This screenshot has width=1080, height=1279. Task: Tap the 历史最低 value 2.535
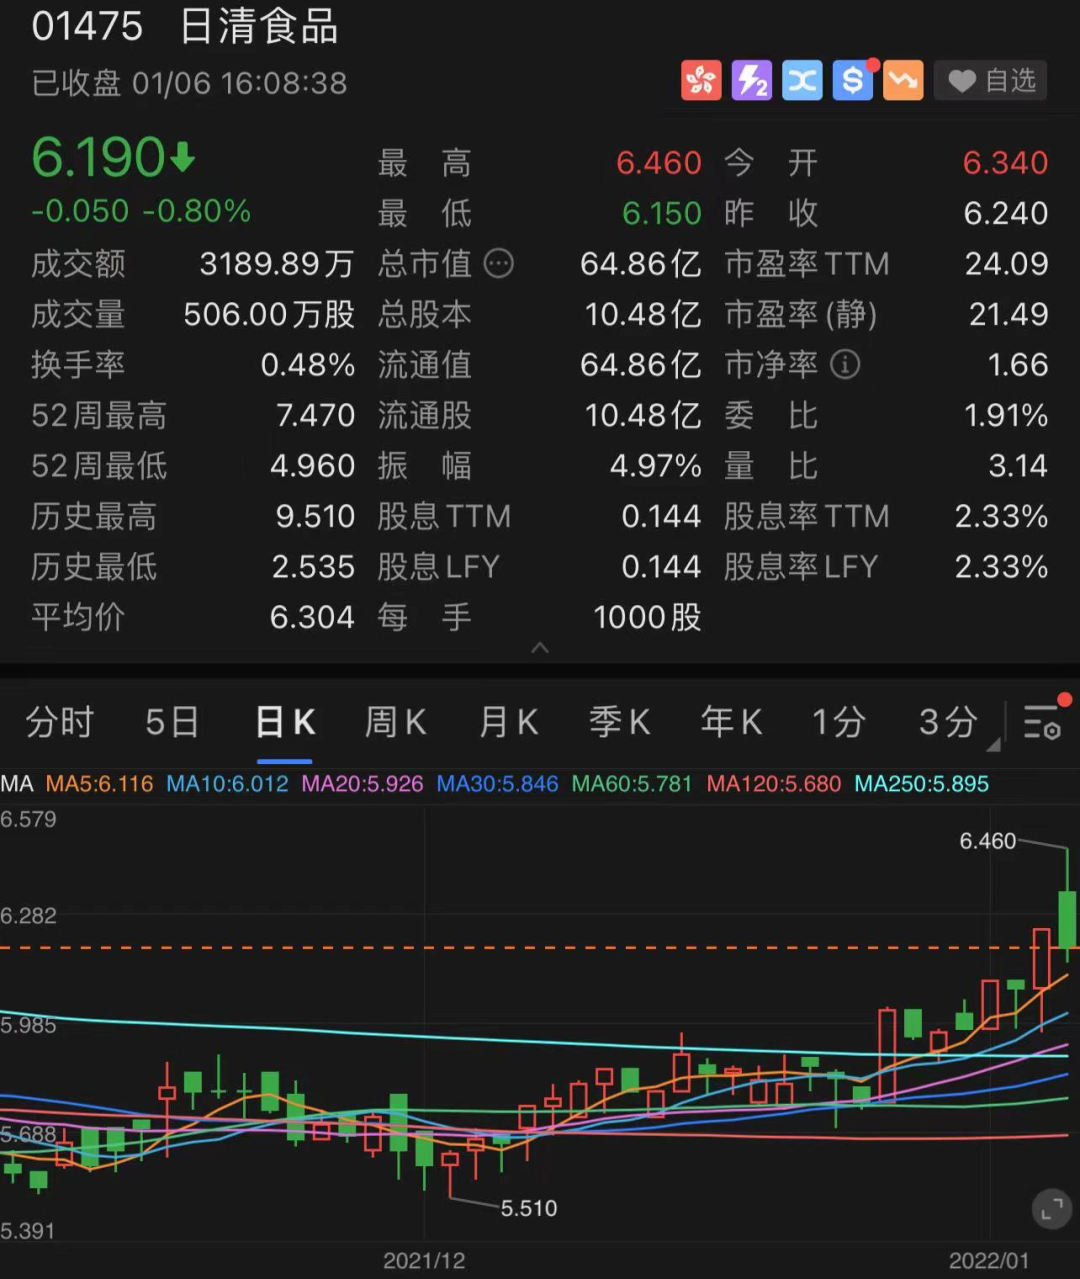click(314, 567)
